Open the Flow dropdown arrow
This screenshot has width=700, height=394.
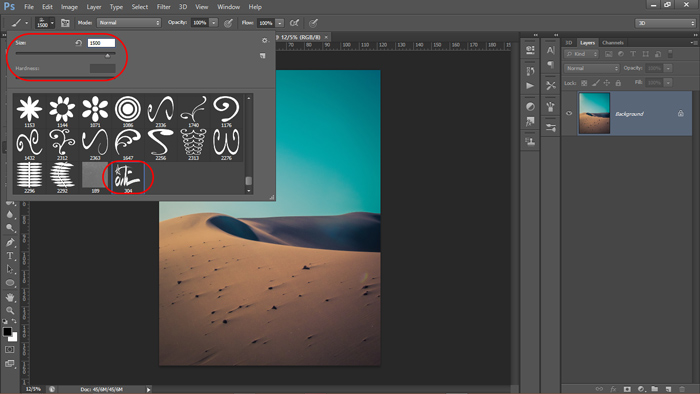[x=280, y=23]
